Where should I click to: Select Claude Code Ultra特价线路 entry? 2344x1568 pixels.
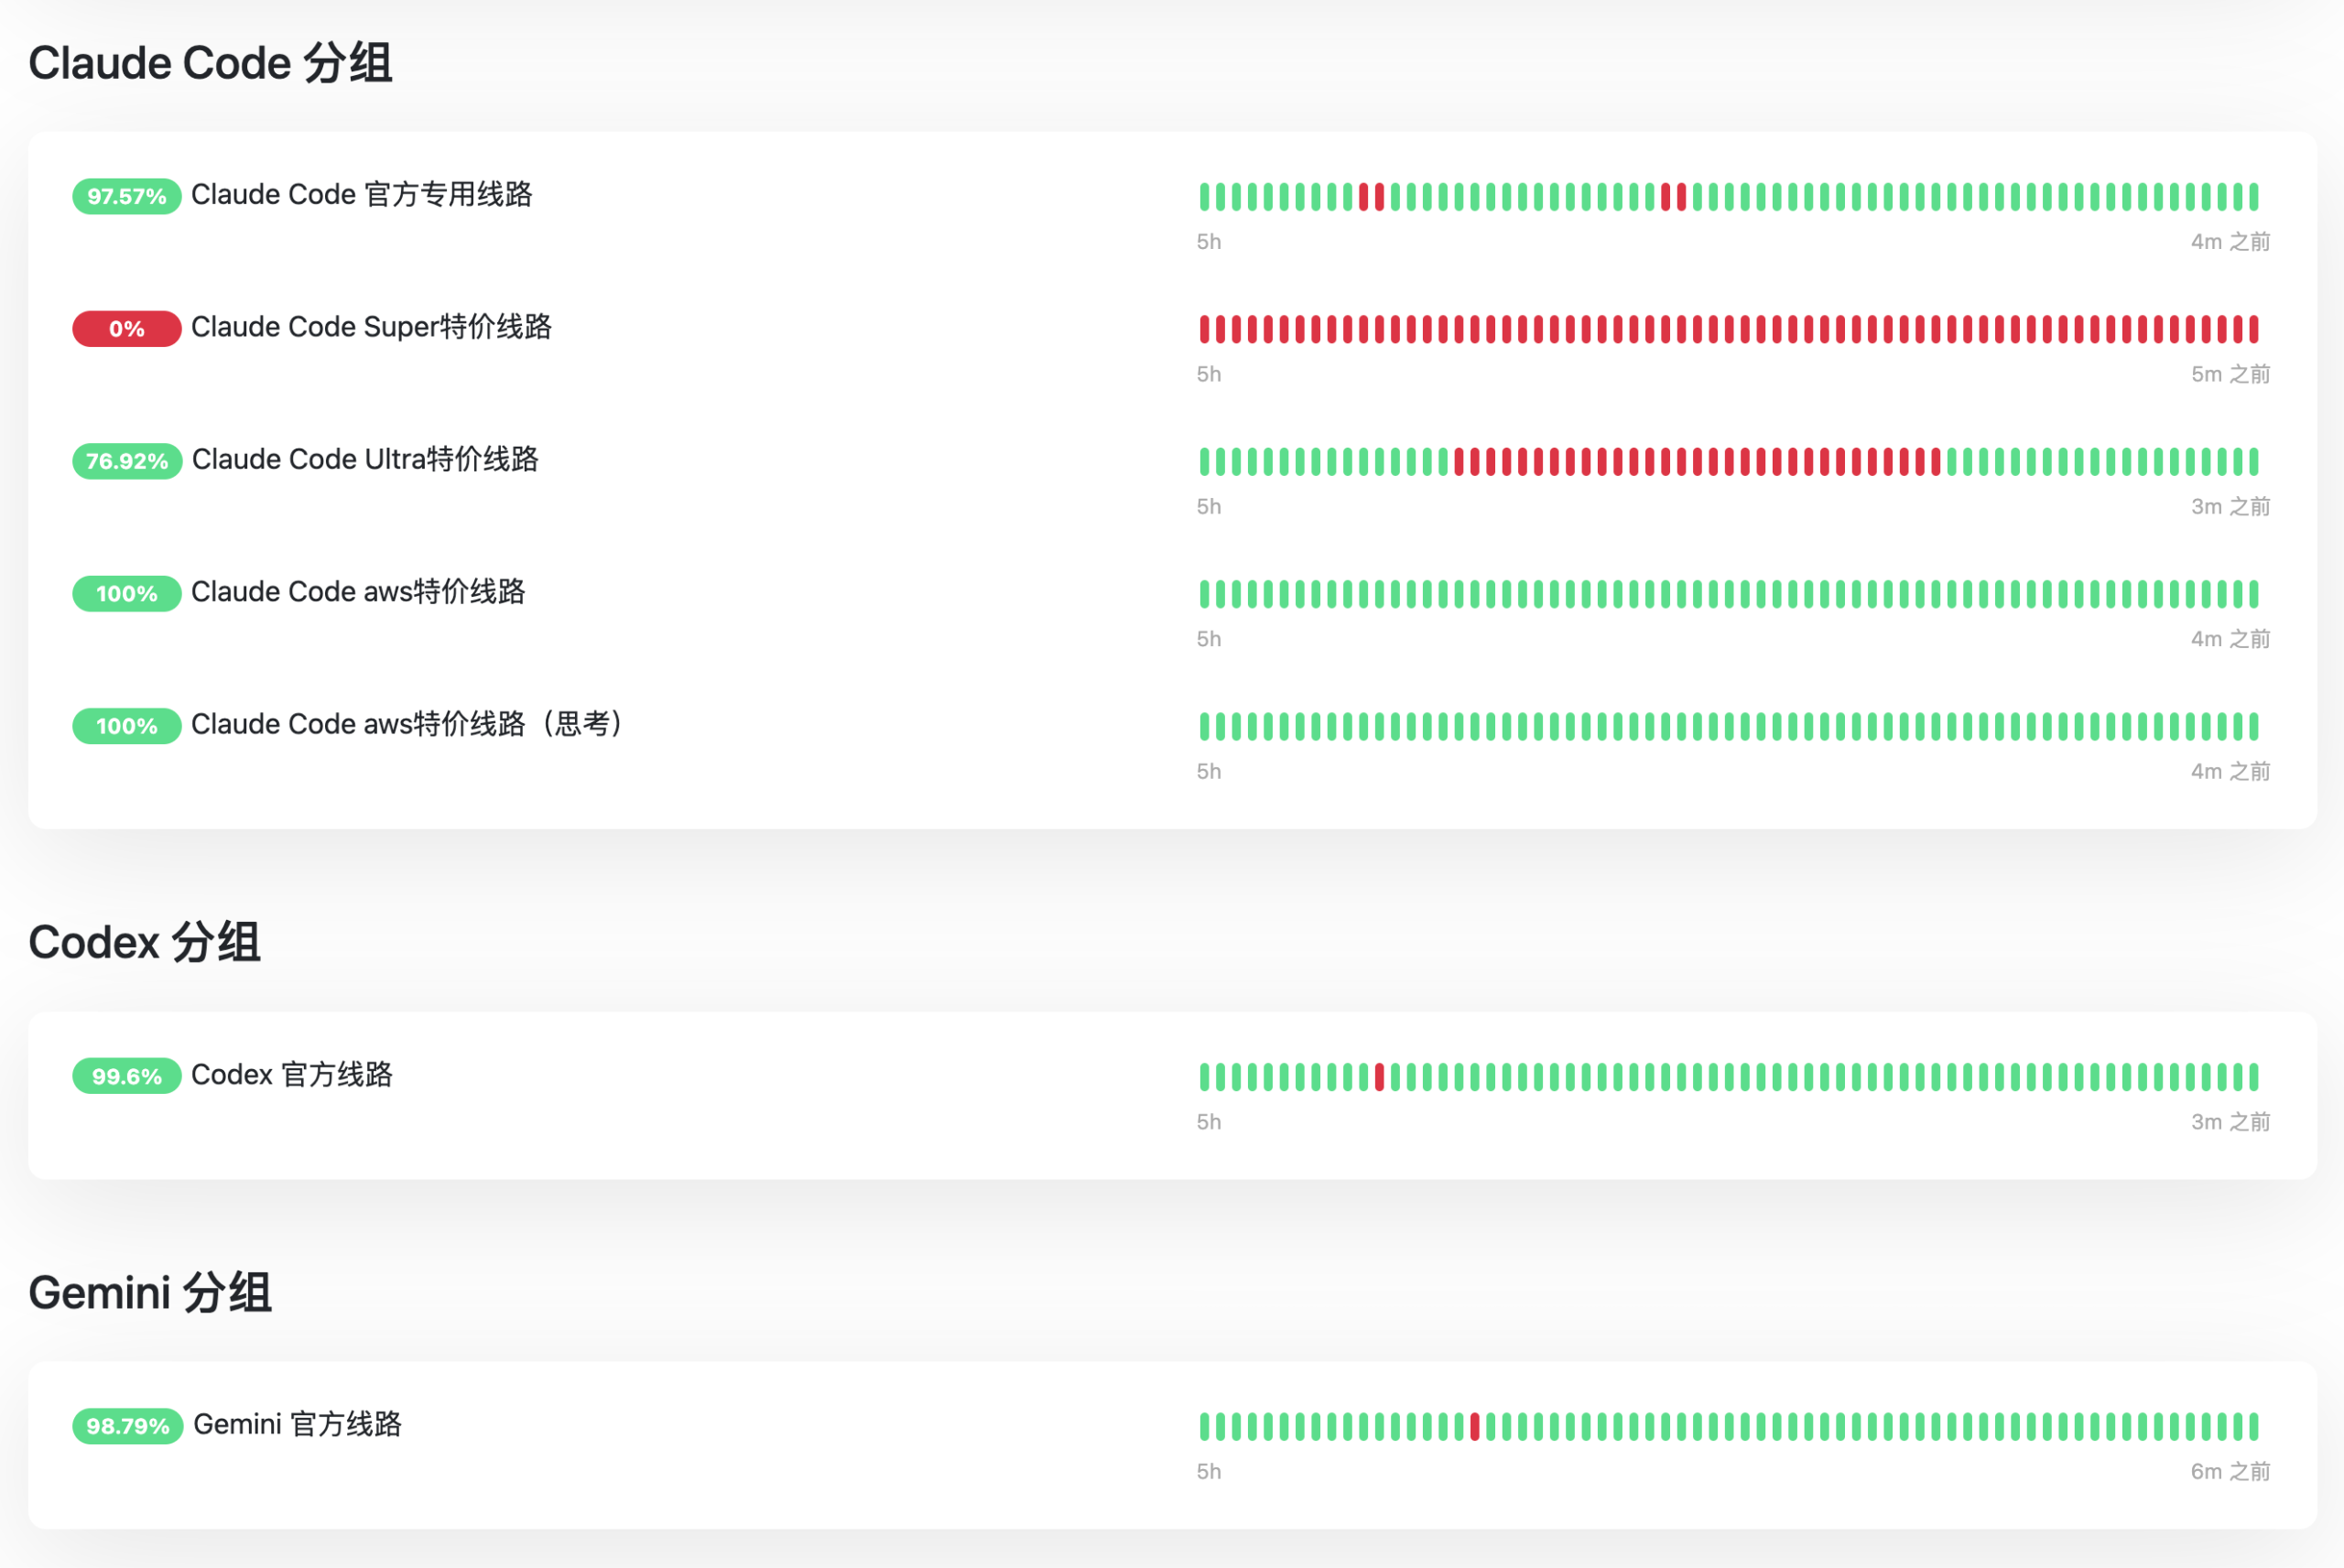[x=365, y=460]
